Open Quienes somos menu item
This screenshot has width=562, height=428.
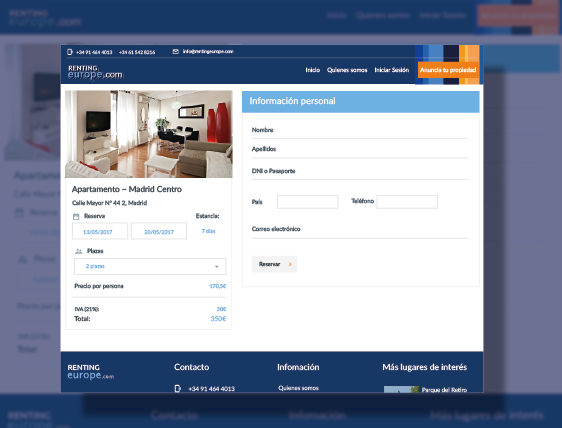[347, 70]
